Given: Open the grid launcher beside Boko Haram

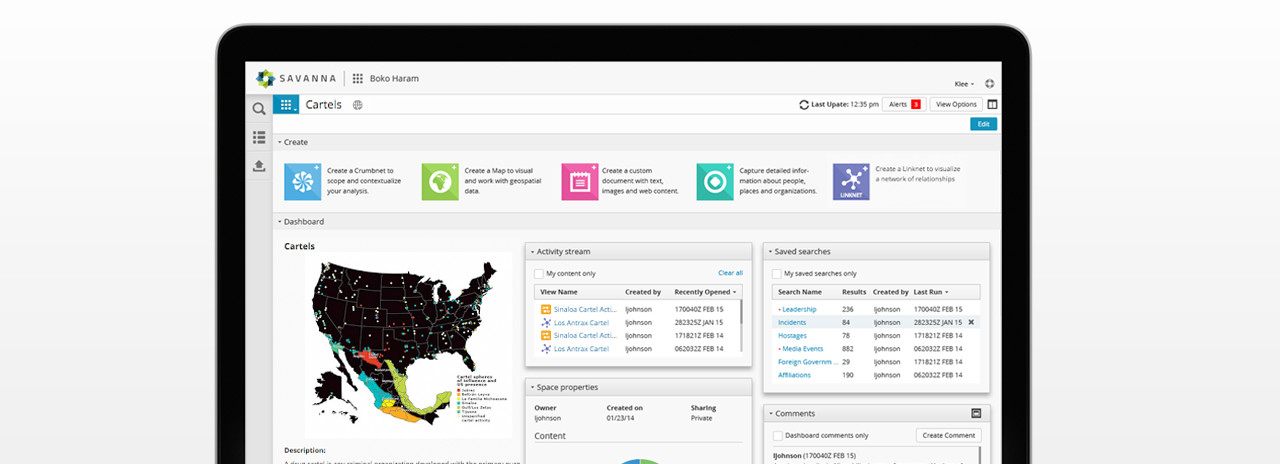Looking at the screenshot, I should click(358, 79).
